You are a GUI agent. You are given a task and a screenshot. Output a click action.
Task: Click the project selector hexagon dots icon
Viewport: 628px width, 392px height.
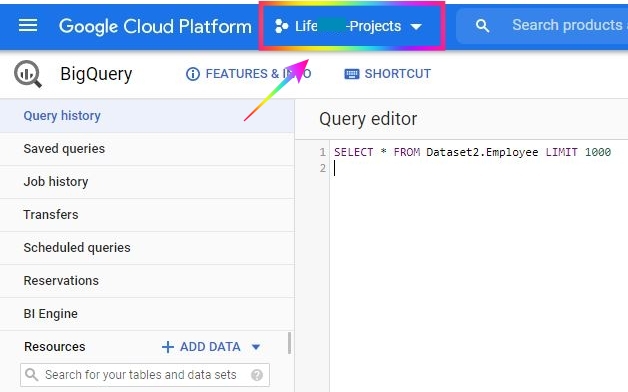click(282, 26)
